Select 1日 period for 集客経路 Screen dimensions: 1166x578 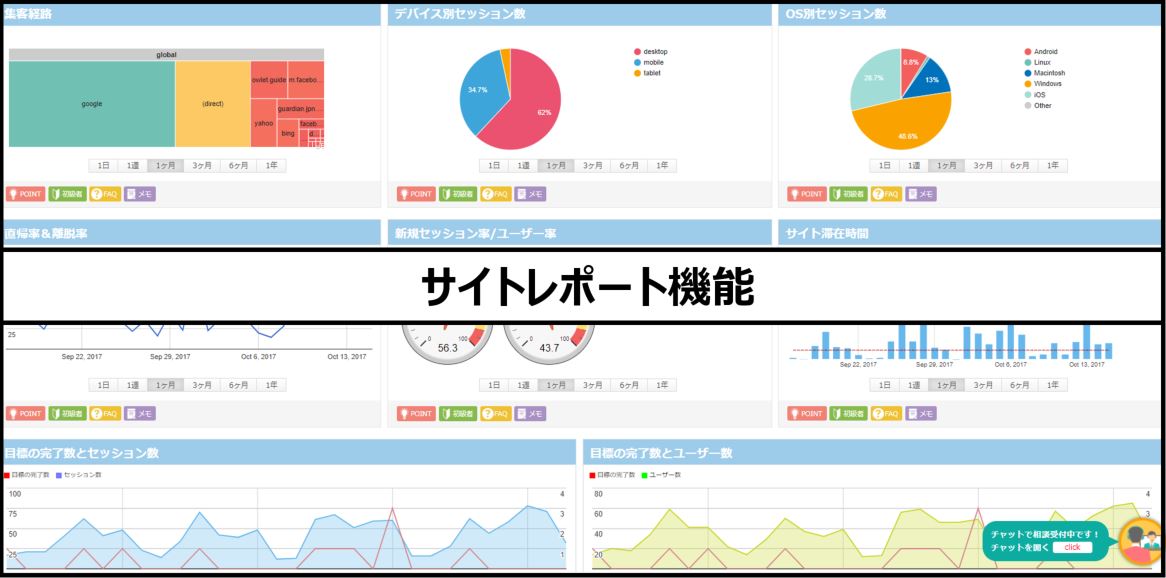click(103, 166)
